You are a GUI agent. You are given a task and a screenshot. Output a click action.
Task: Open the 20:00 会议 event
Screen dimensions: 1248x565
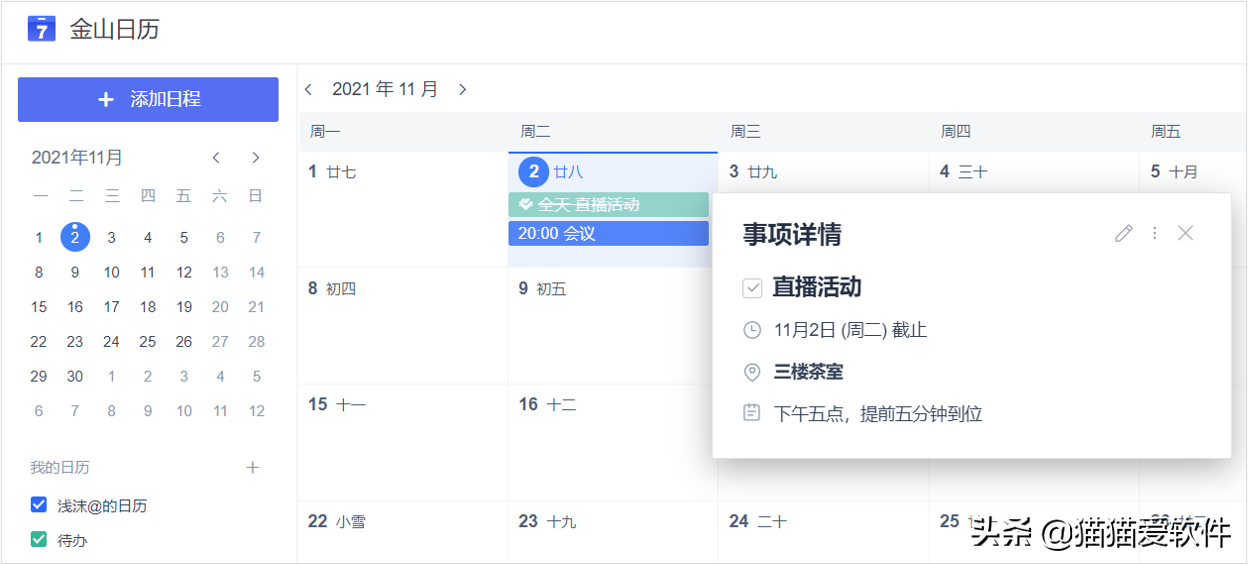(608, 233)
